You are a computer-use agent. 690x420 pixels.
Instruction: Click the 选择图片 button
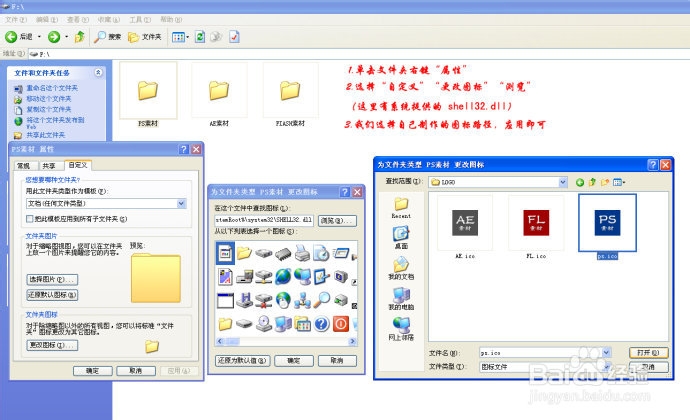pyautogui.click(x=52, y=279)
